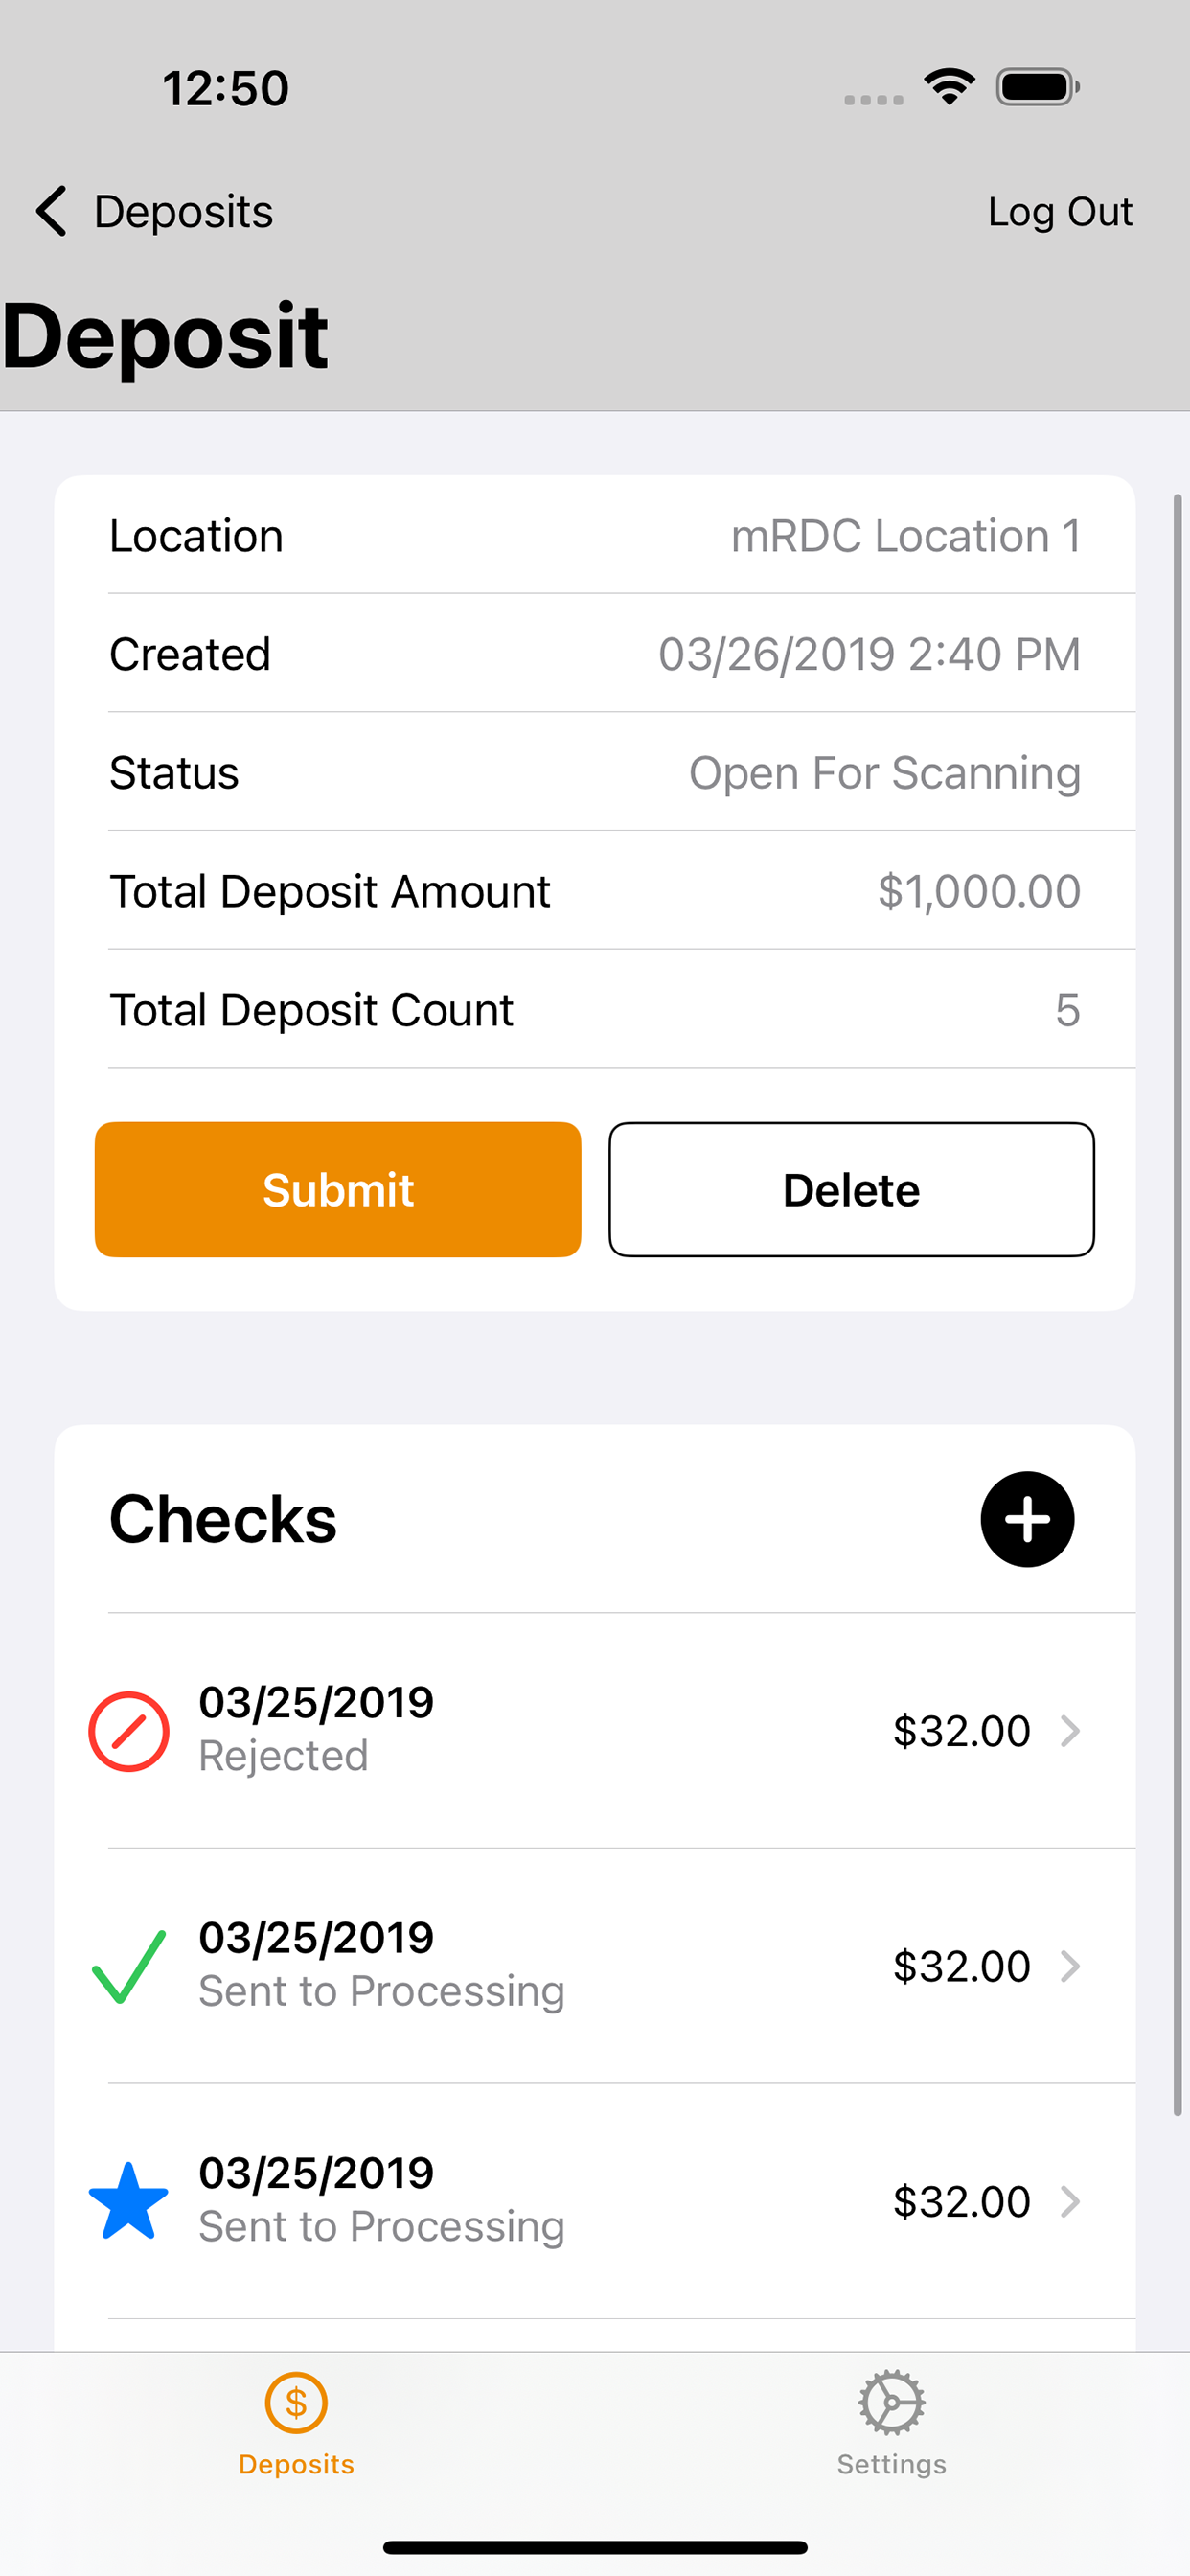Open the Settings gear icon
This screenshot has width=1190, height=2576.
click(891, 2402)
